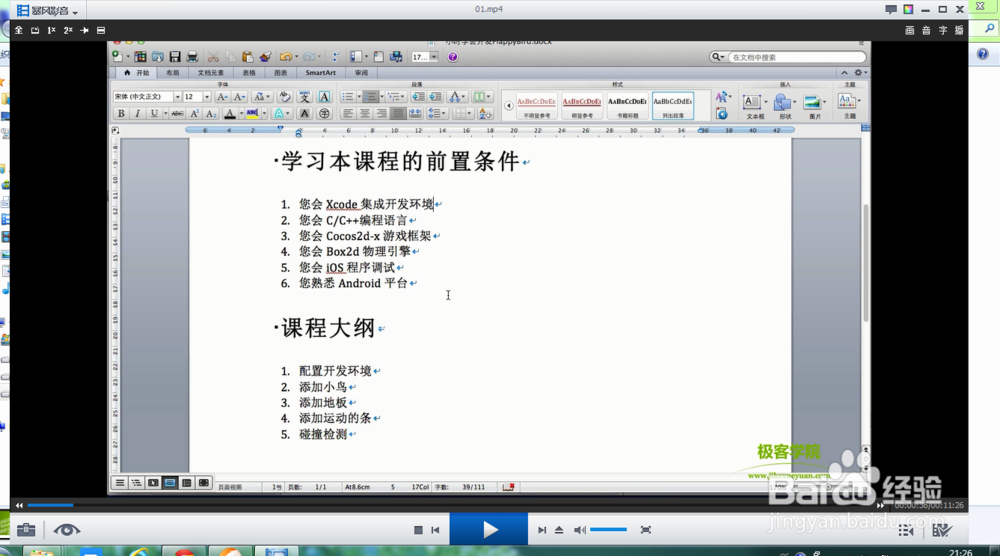Click the playlist icon in player bar
Viewport: 1000px width, 556px height.
[906, 530]
